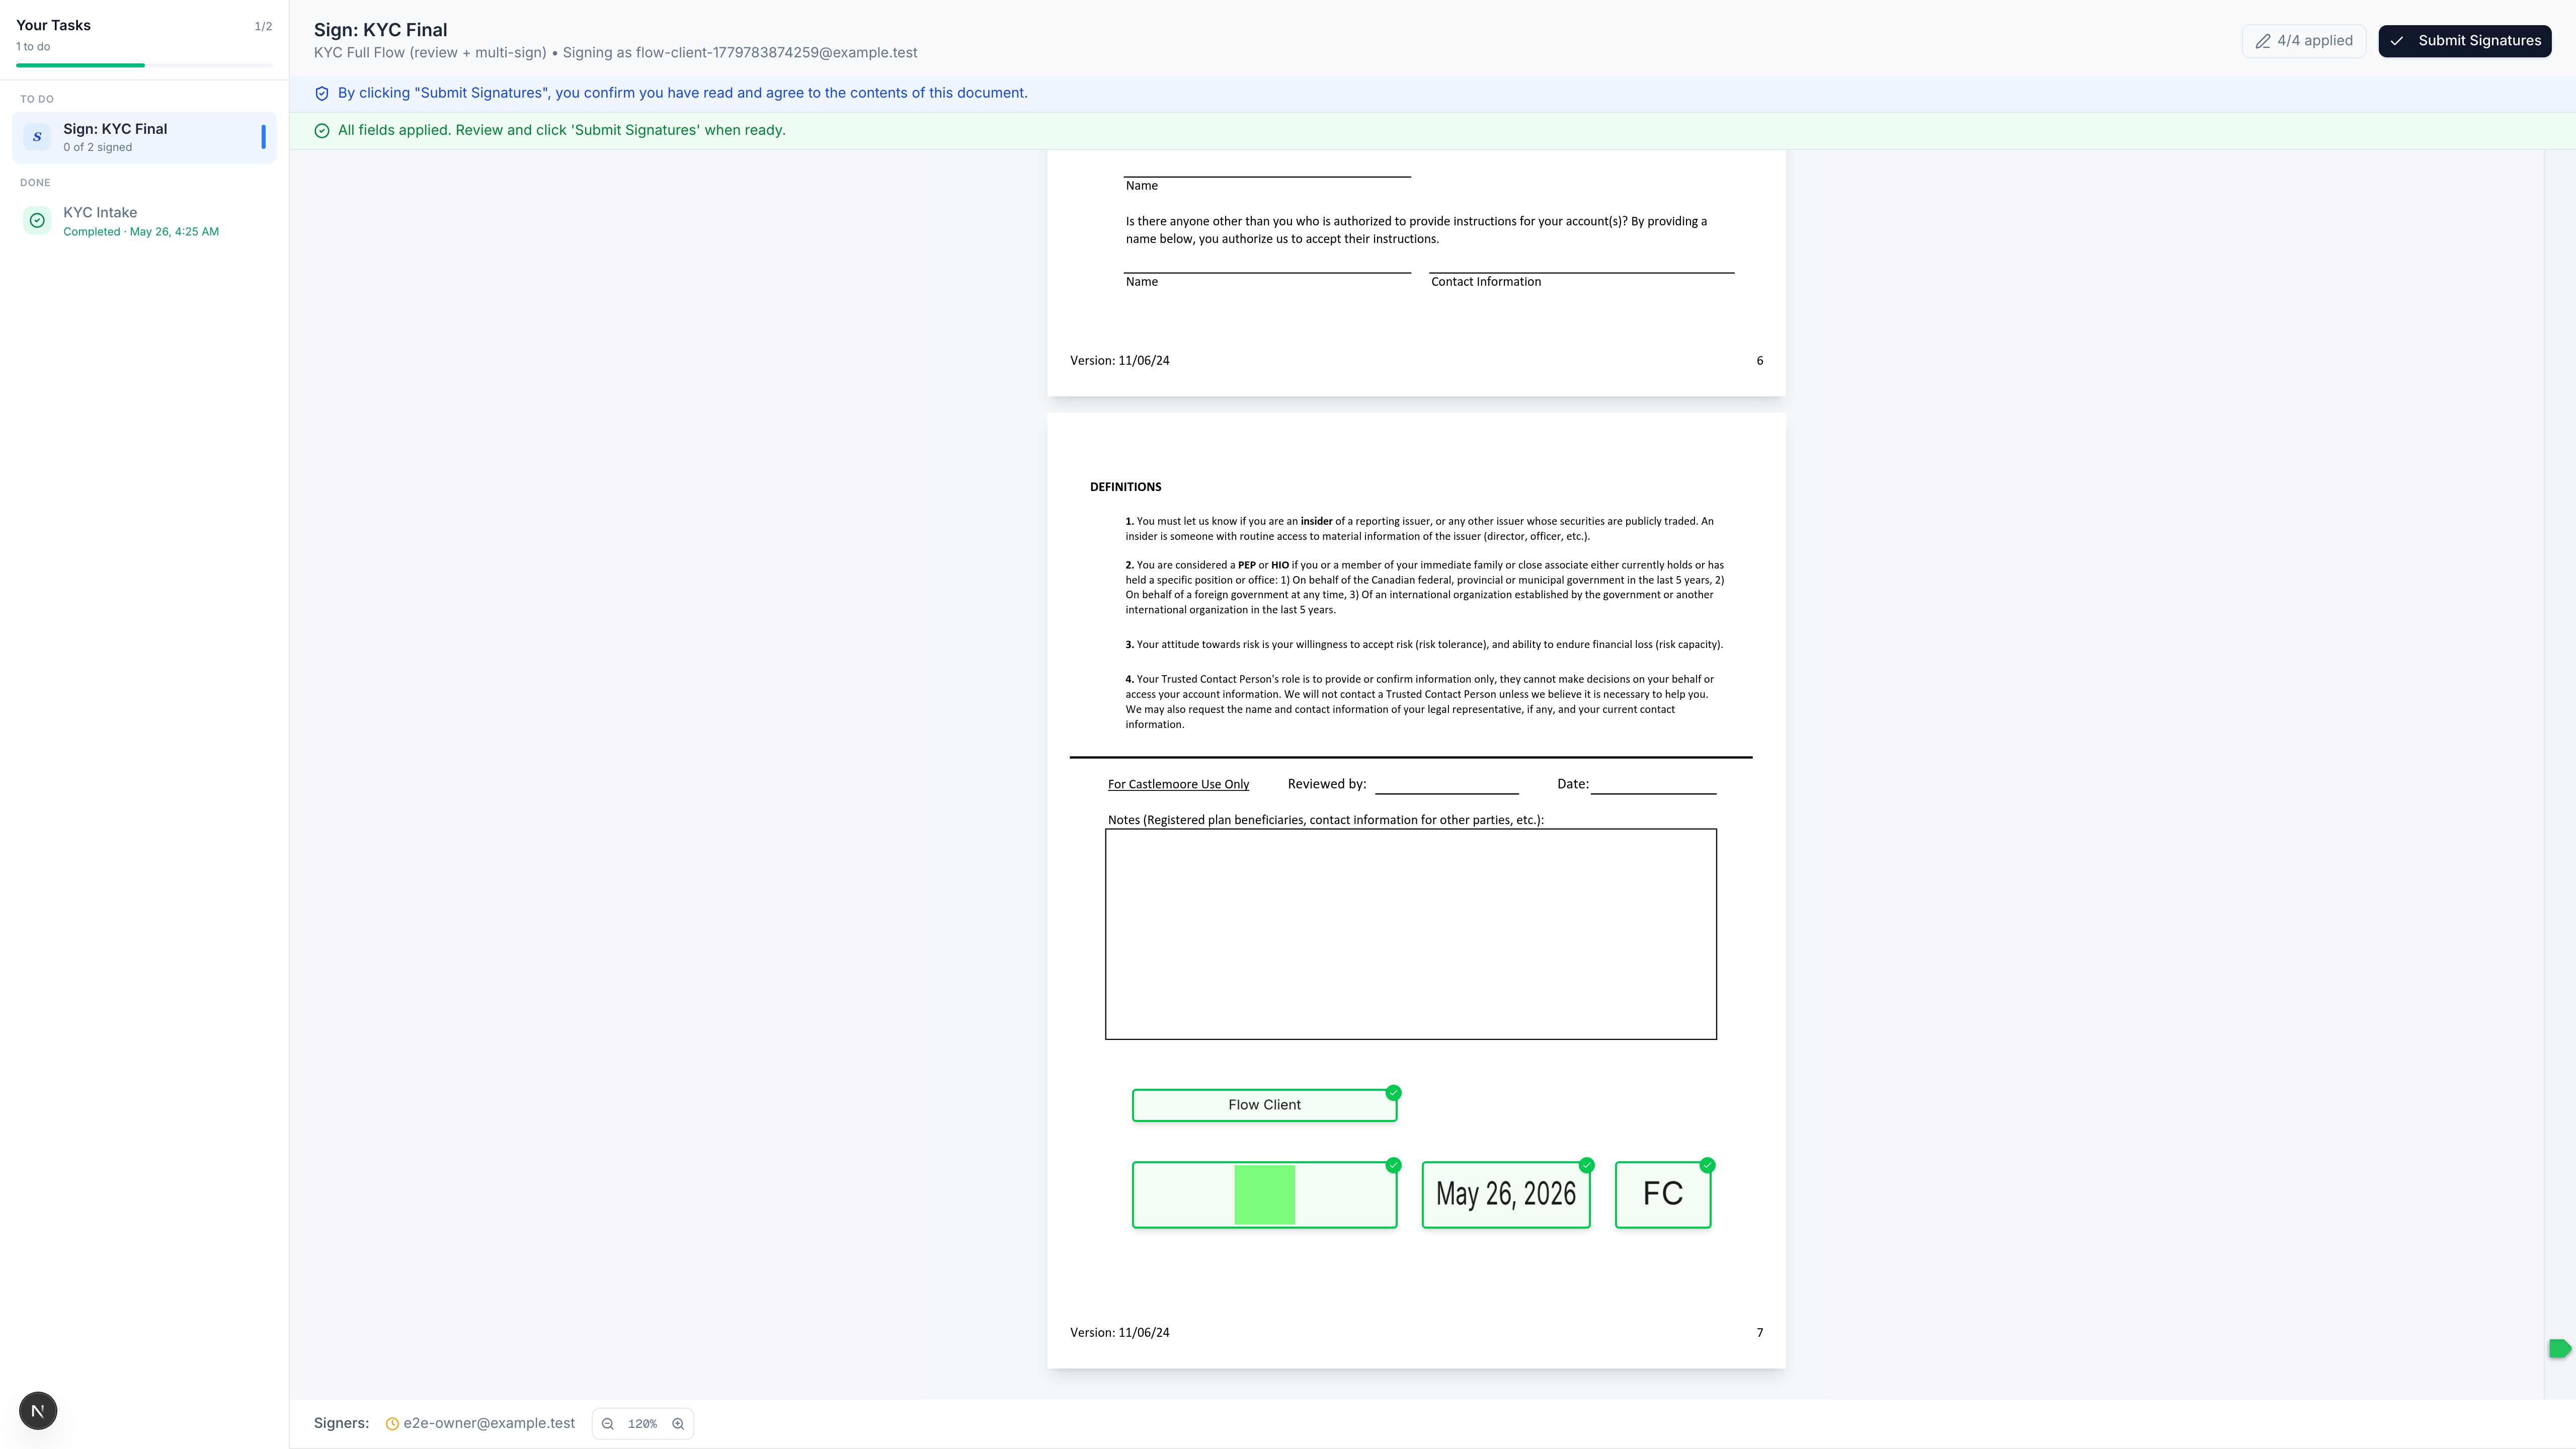Click the '0 of 2 signed' status text
The image size is (2576, 1449).
[97, 148]
